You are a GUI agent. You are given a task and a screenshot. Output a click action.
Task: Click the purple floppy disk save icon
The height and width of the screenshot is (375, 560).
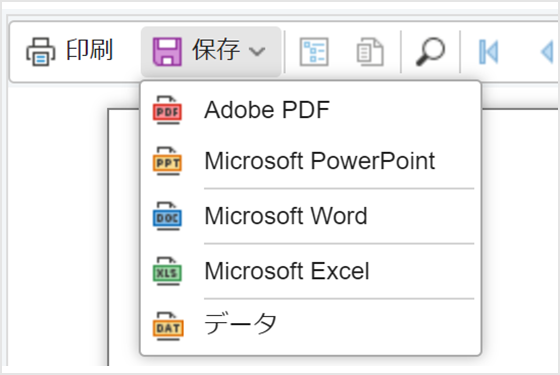point(167,52)
